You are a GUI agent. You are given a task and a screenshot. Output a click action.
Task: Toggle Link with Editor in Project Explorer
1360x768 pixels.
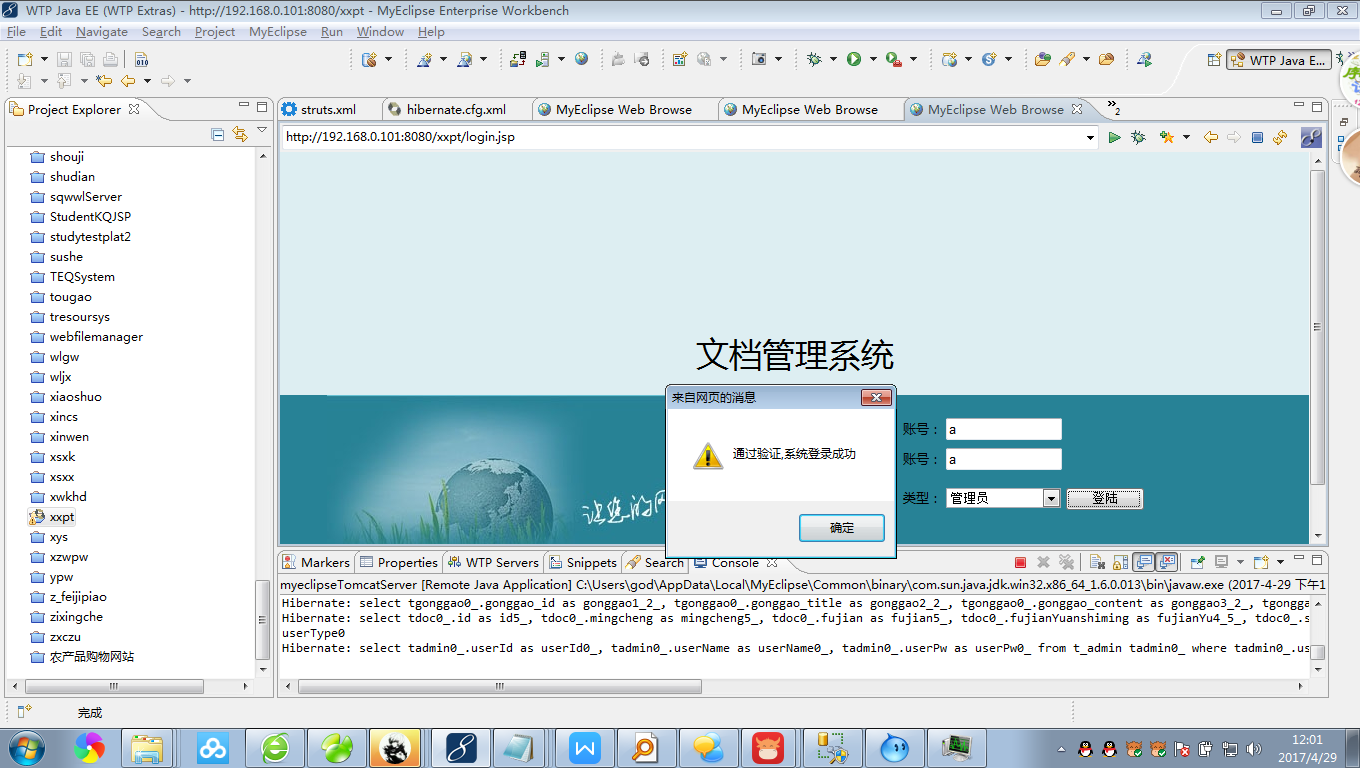(240, 134)
